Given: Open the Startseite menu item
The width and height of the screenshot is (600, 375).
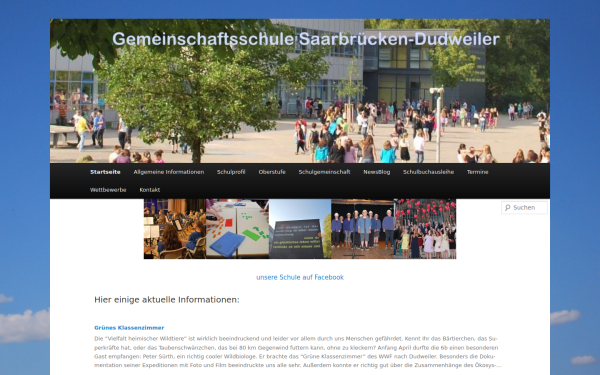Looking at the screenshot, I should [105, 172].
